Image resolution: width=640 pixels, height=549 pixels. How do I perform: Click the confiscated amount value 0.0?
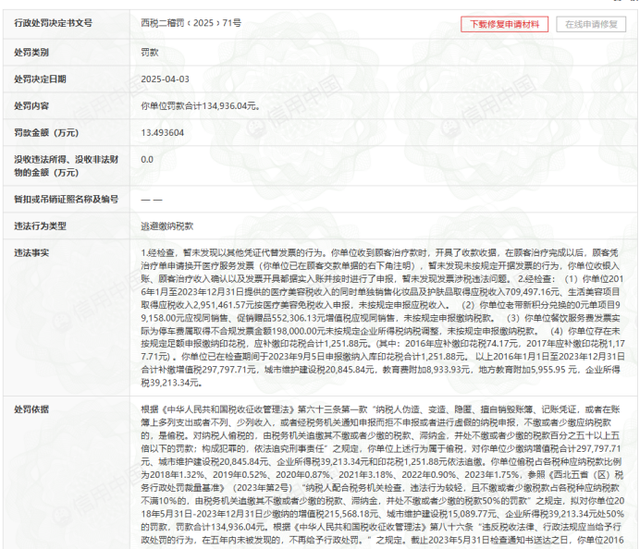coord(147,160)
